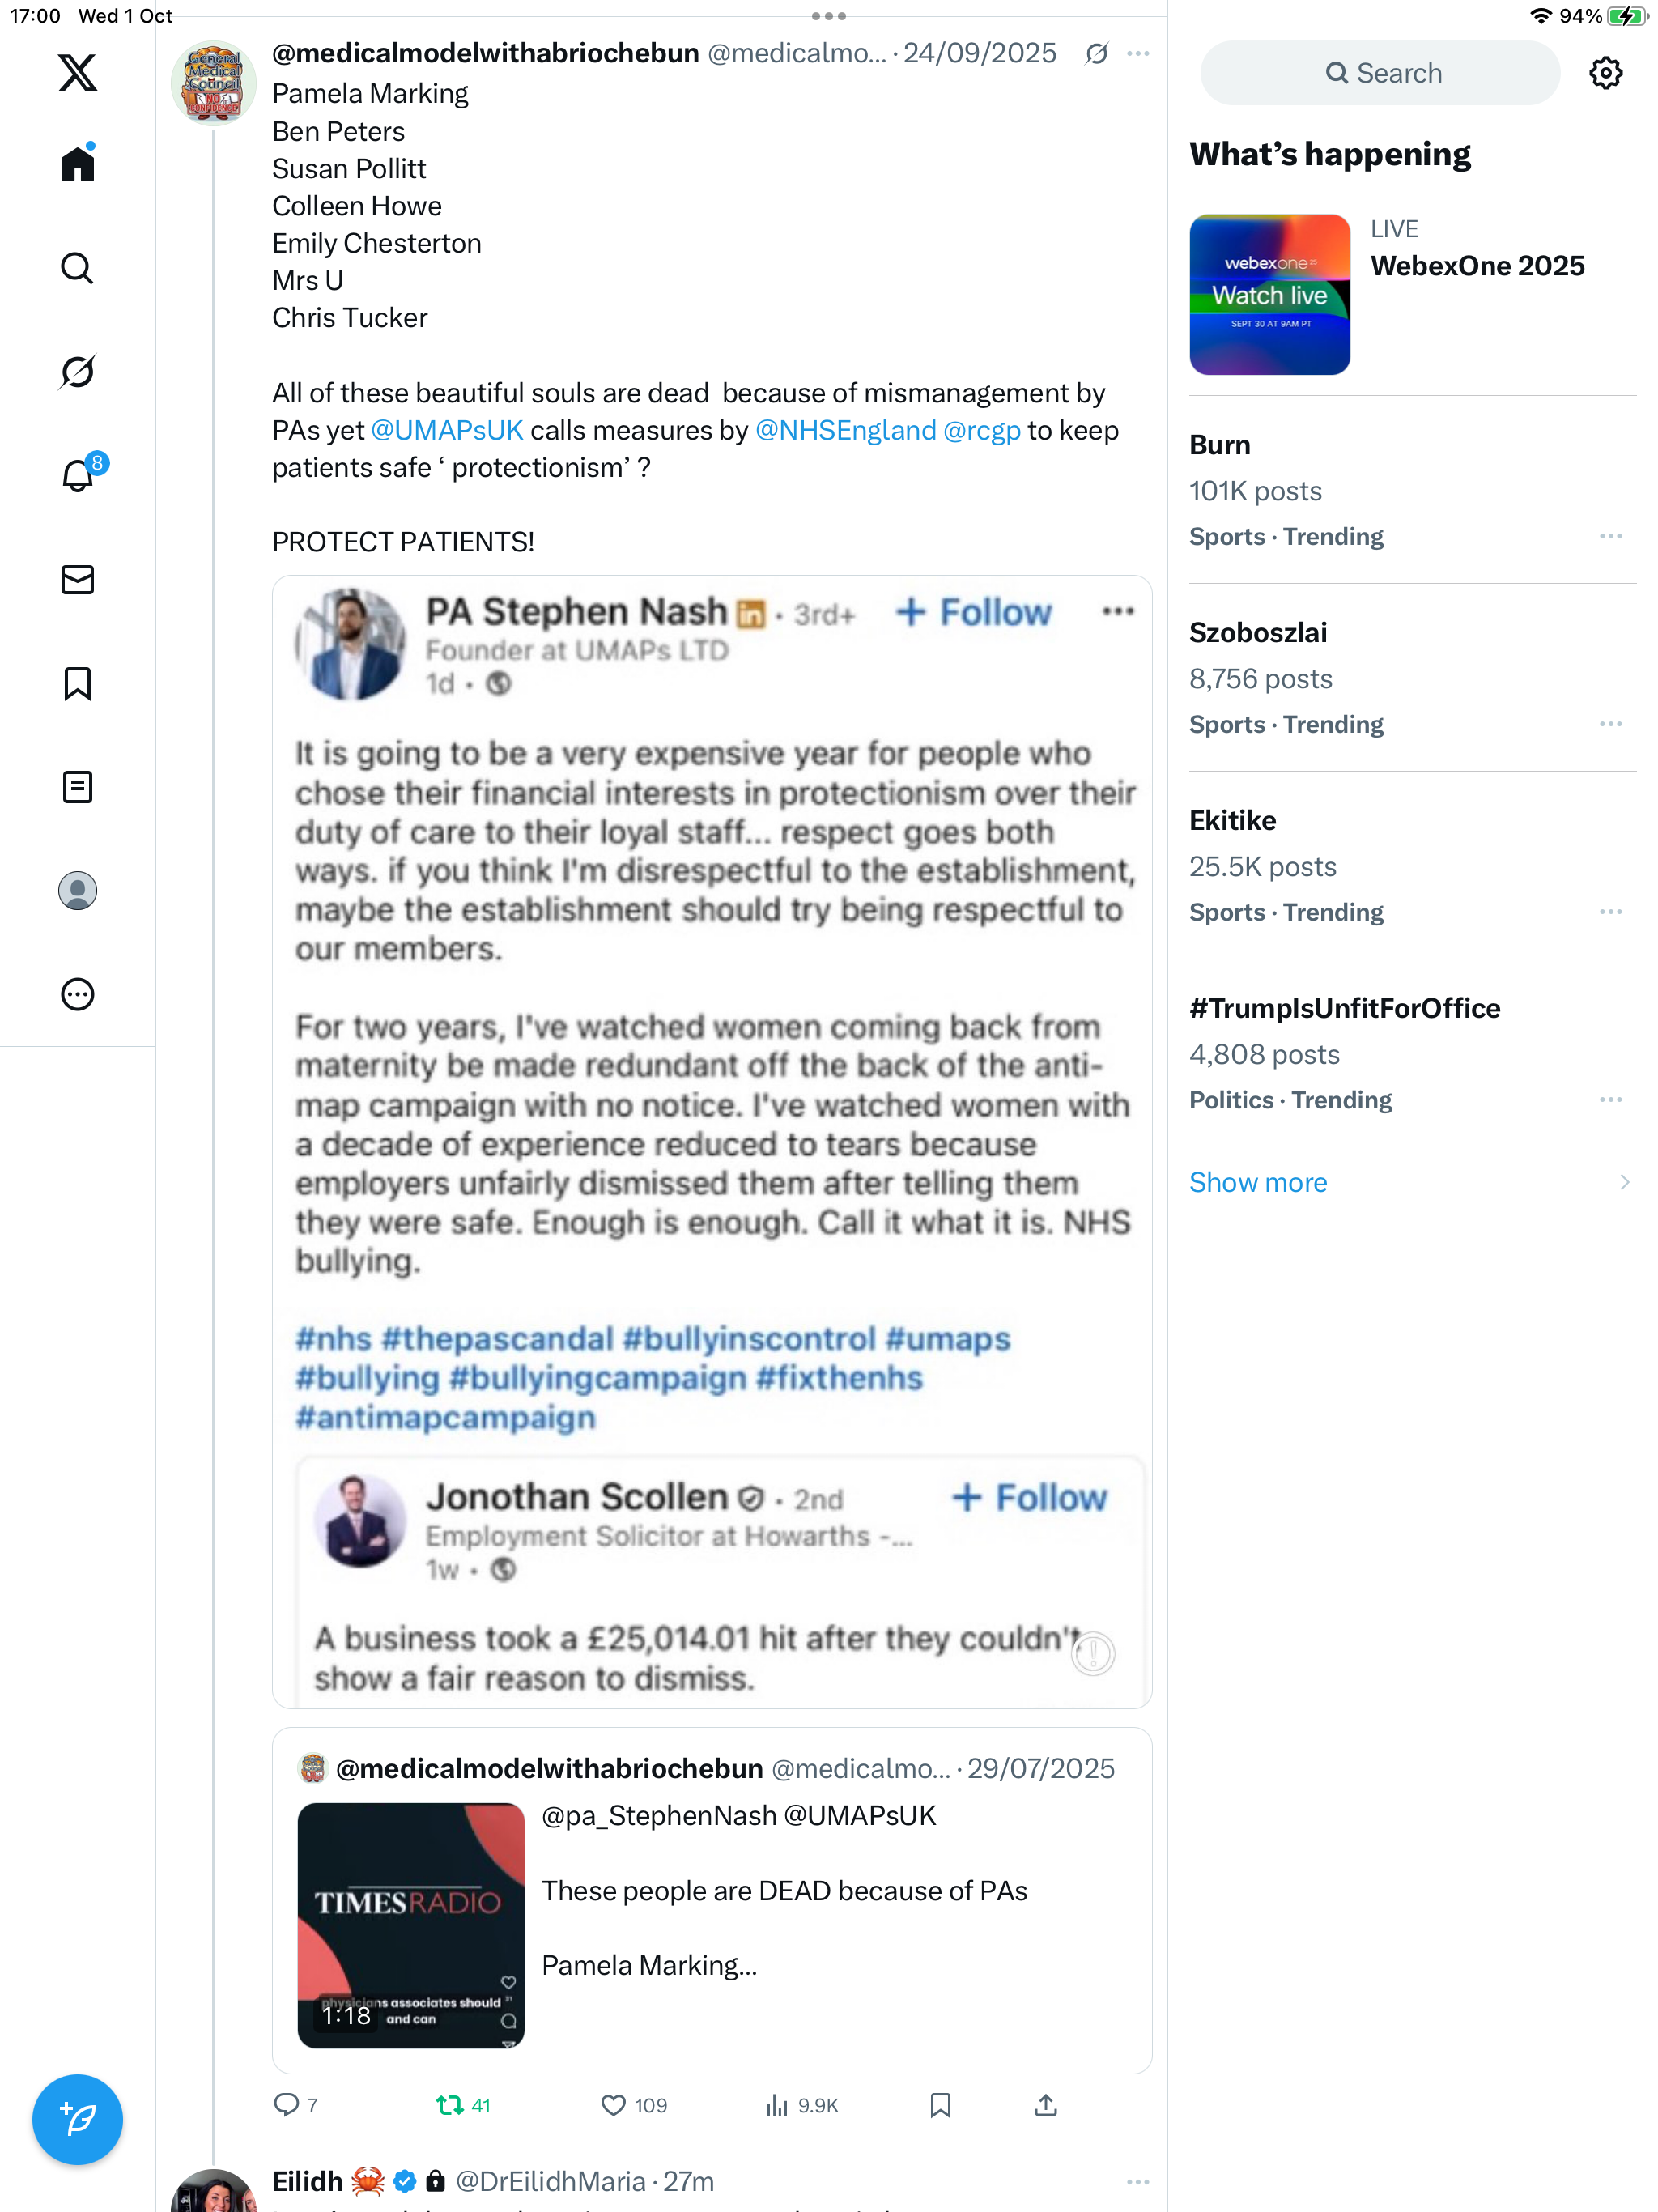The width and height of the screenshot is (1658, 2212).
Task: Play the Times Radio video thumbnail
Action: [411, 1925]
